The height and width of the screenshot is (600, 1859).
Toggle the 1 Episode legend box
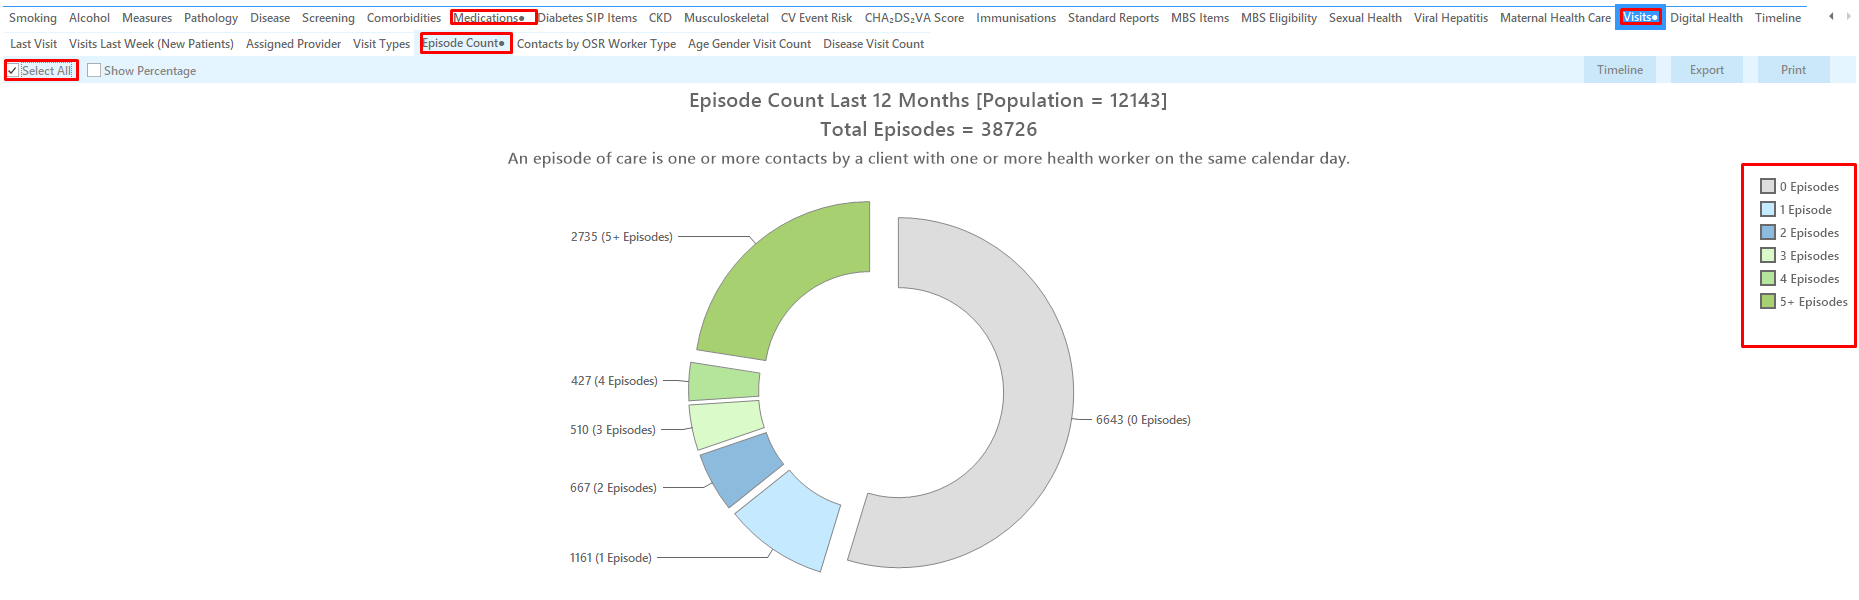pos(1768,209)
